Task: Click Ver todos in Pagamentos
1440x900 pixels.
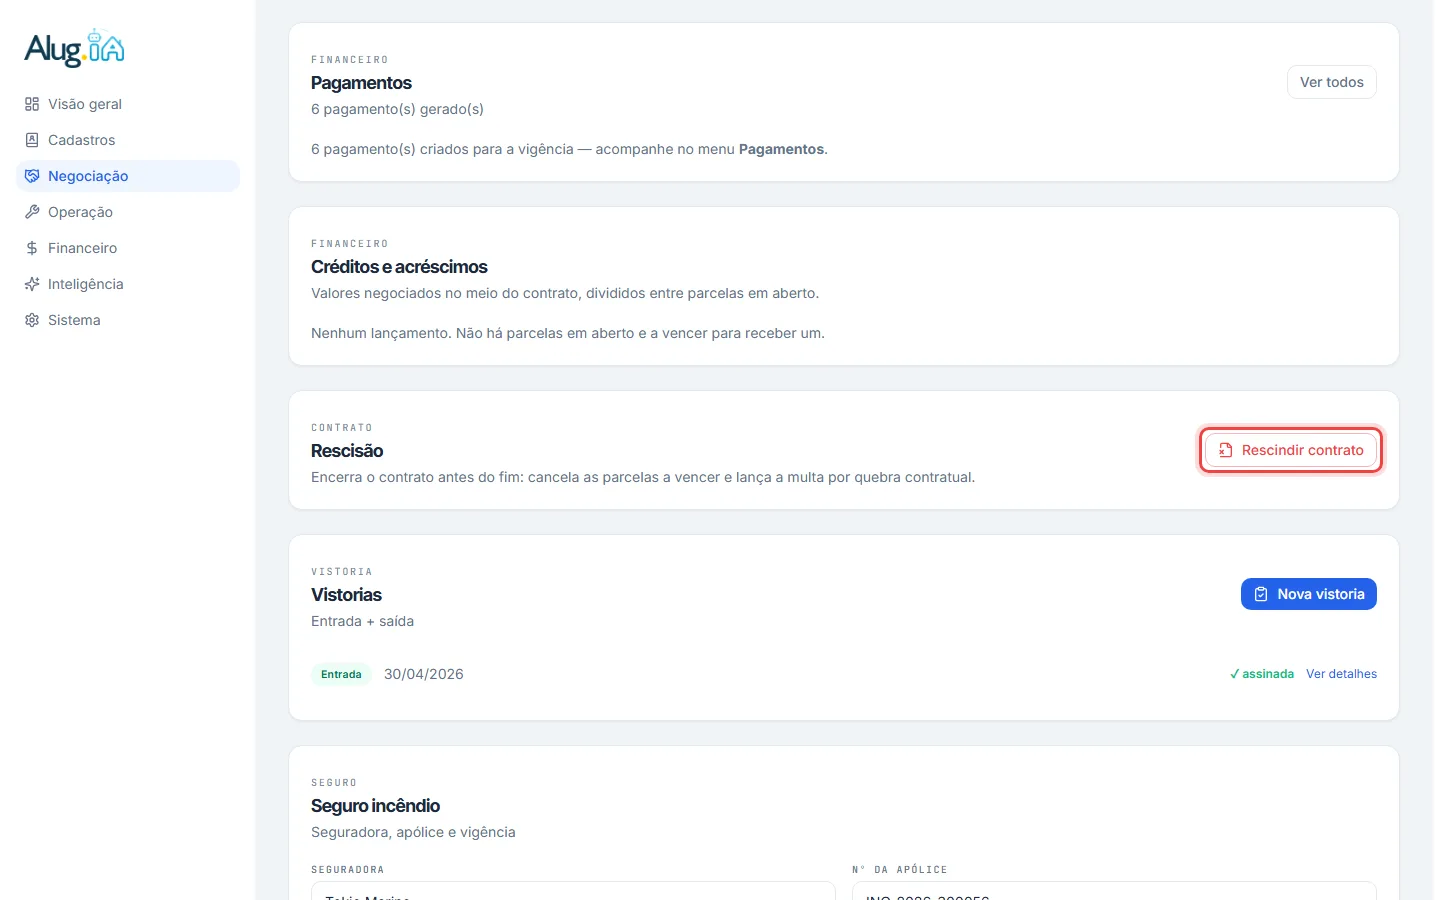Action: point(1332,82)
